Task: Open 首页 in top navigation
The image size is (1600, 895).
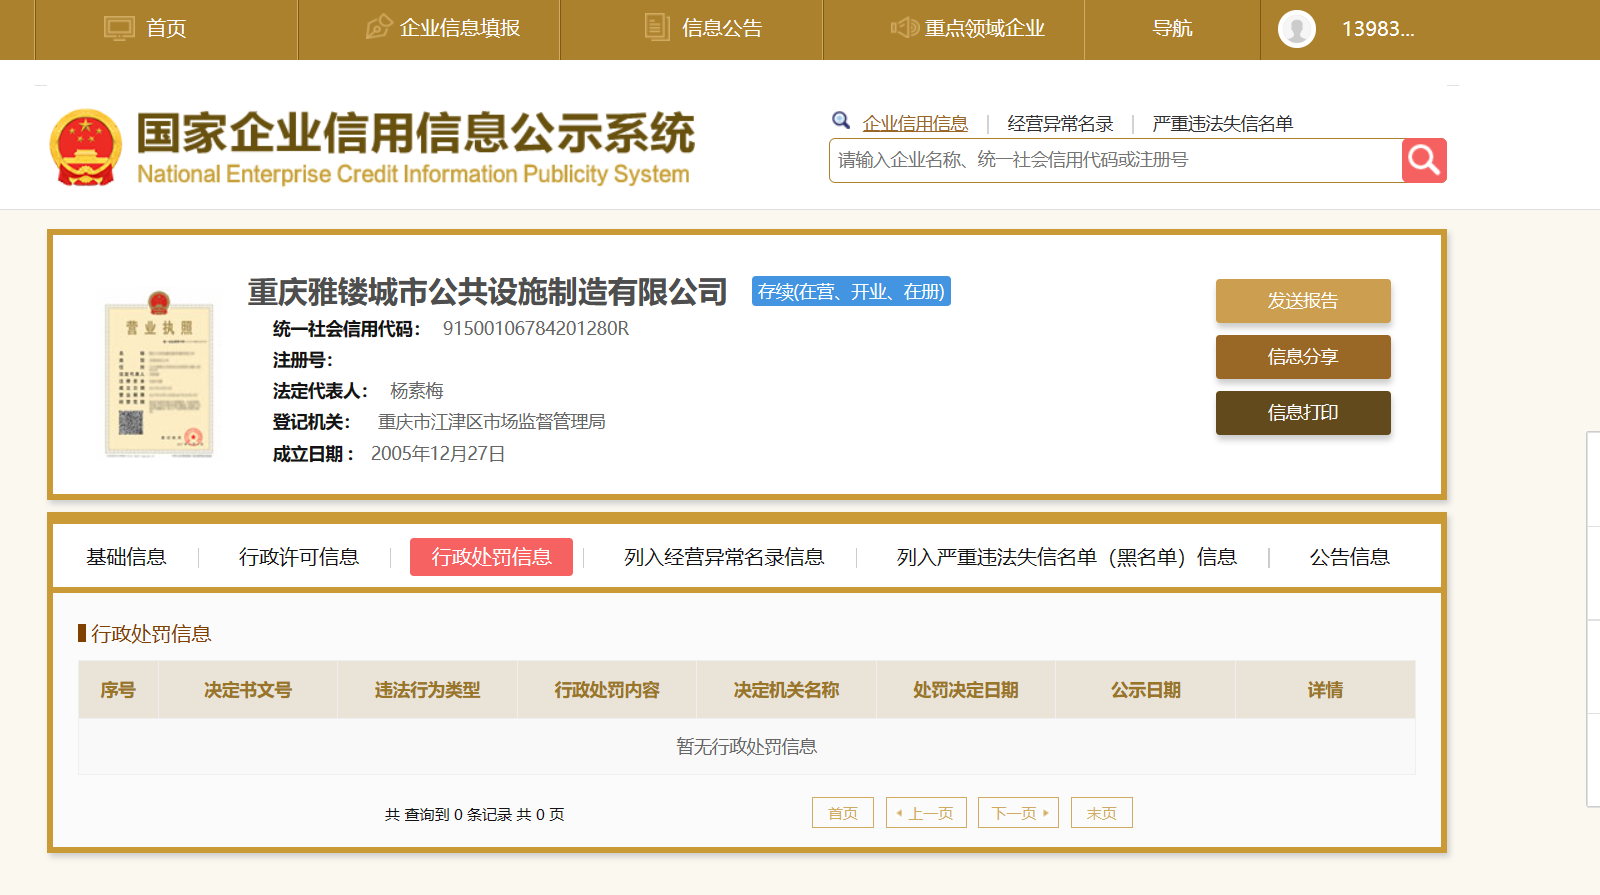Action: point(166,28)
